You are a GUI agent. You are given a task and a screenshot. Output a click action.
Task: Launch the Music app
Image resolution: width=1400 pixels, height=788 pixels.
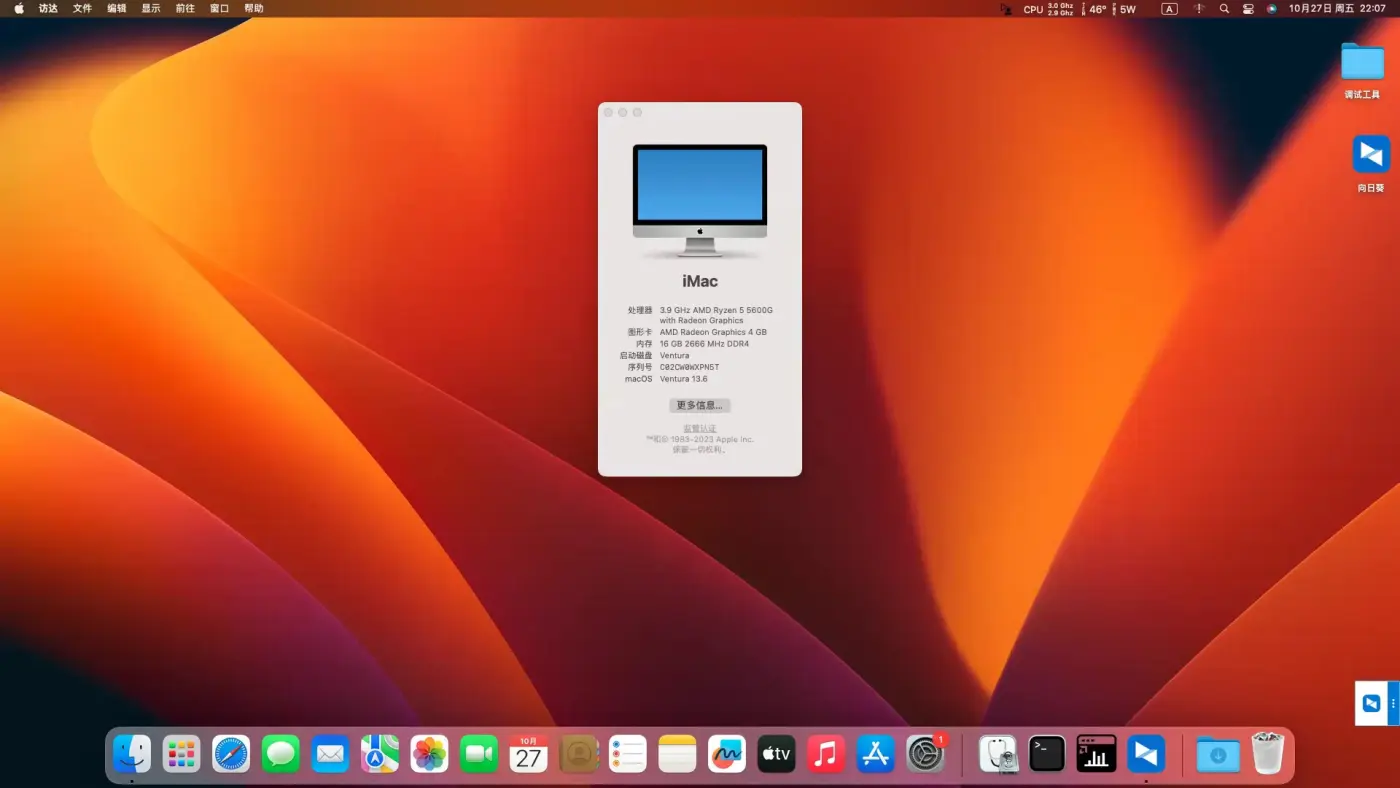pos(826,753)
